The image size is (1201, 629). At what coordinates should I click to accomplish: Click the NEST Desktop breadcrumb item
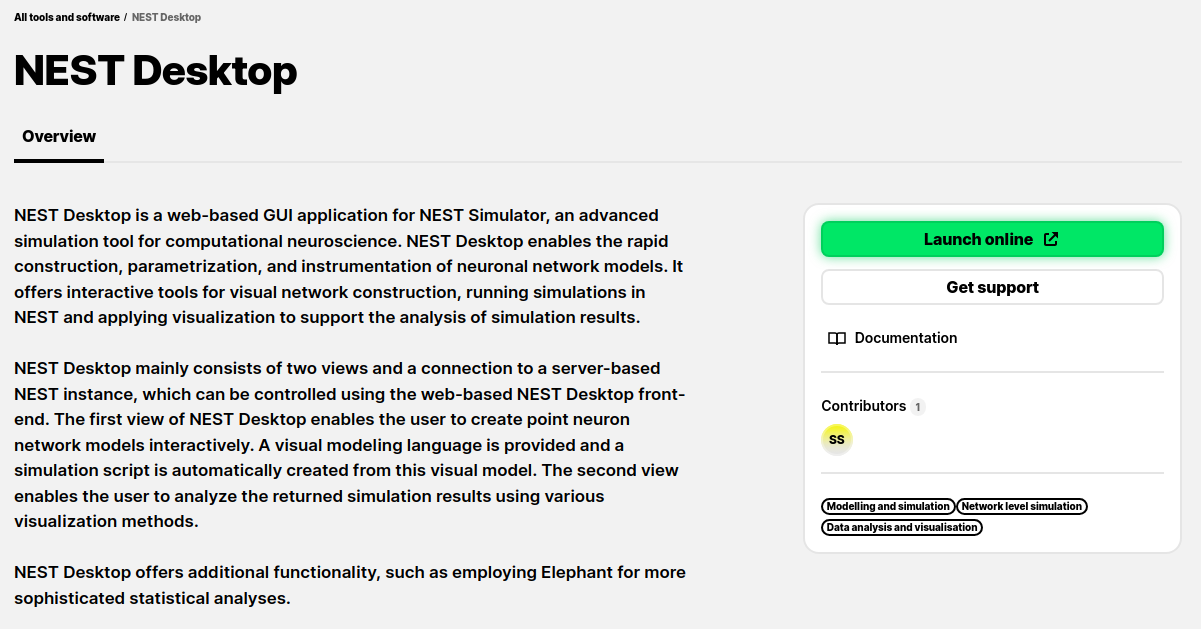166,17
